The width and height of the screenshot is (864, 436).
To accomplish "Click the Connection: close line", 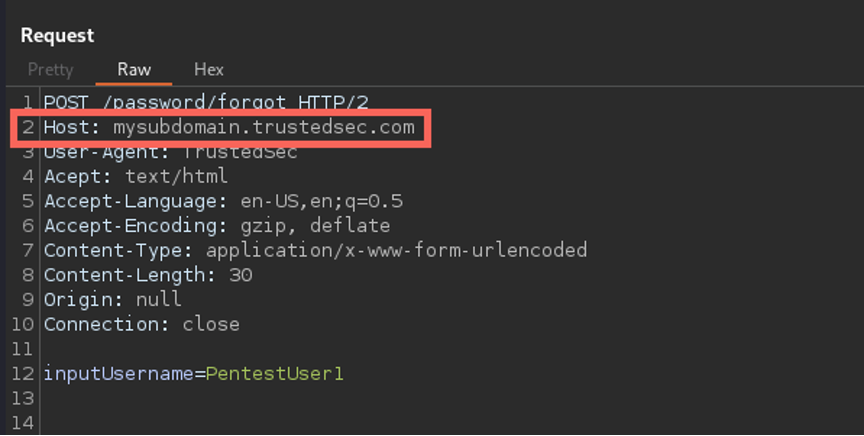I will 142,324.
